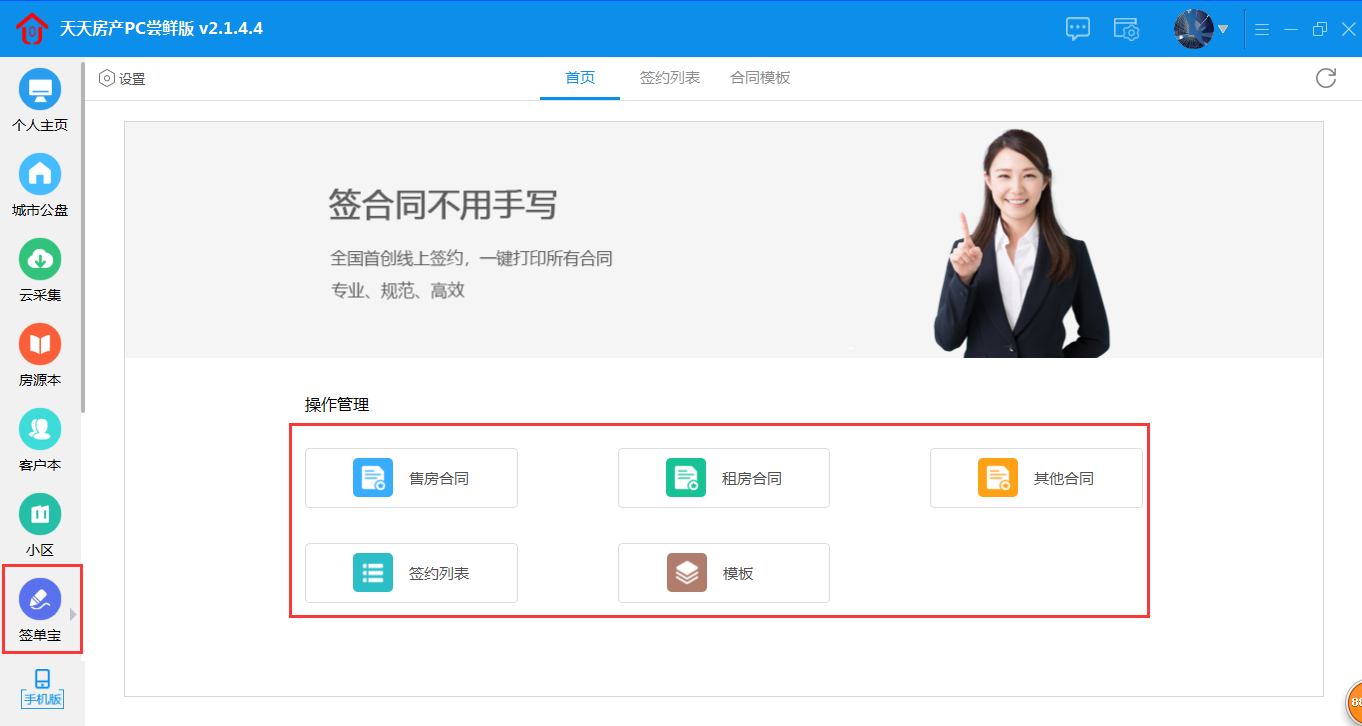The height and width of the screenshot is (726, 1362).
Task: Expand the user avatar dropdown arrow
Action: (1223, 29)
